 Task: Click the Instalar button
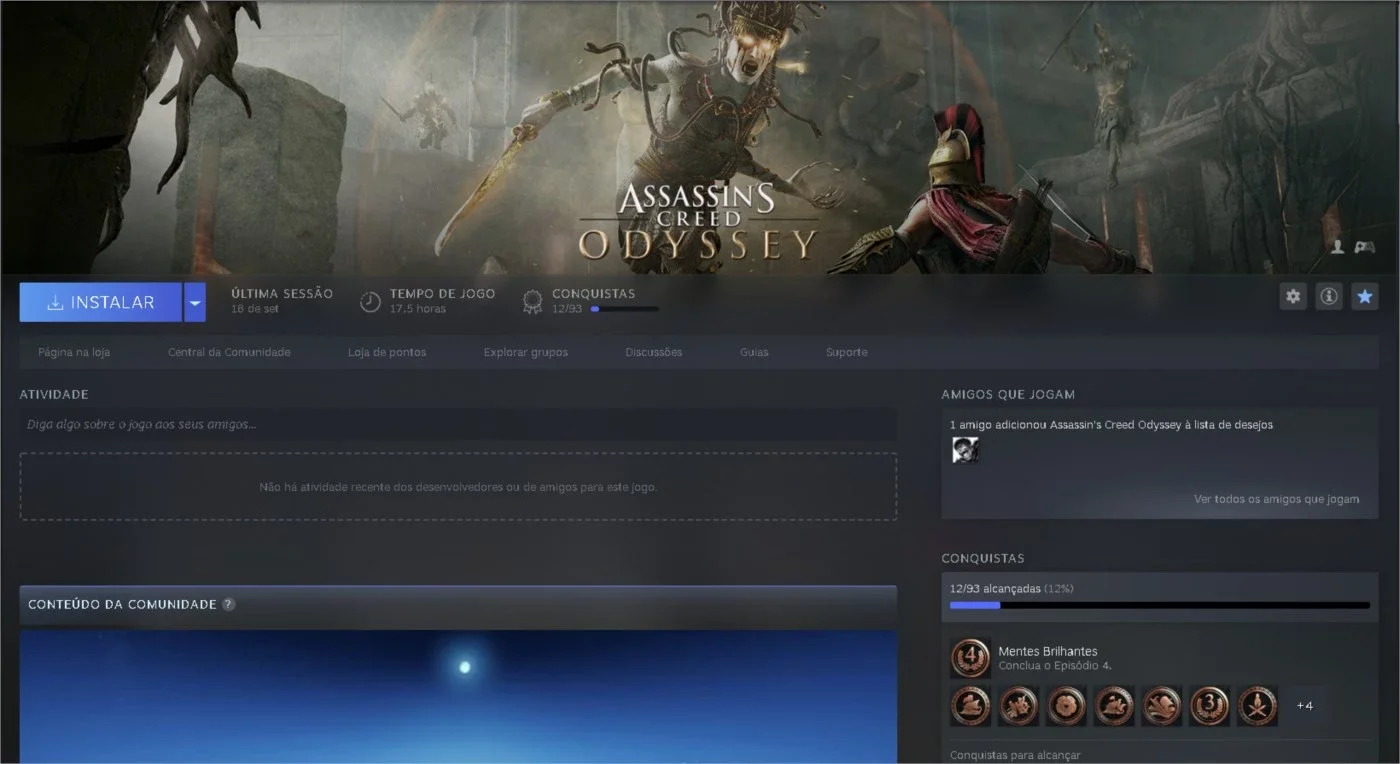click(100, 302)
